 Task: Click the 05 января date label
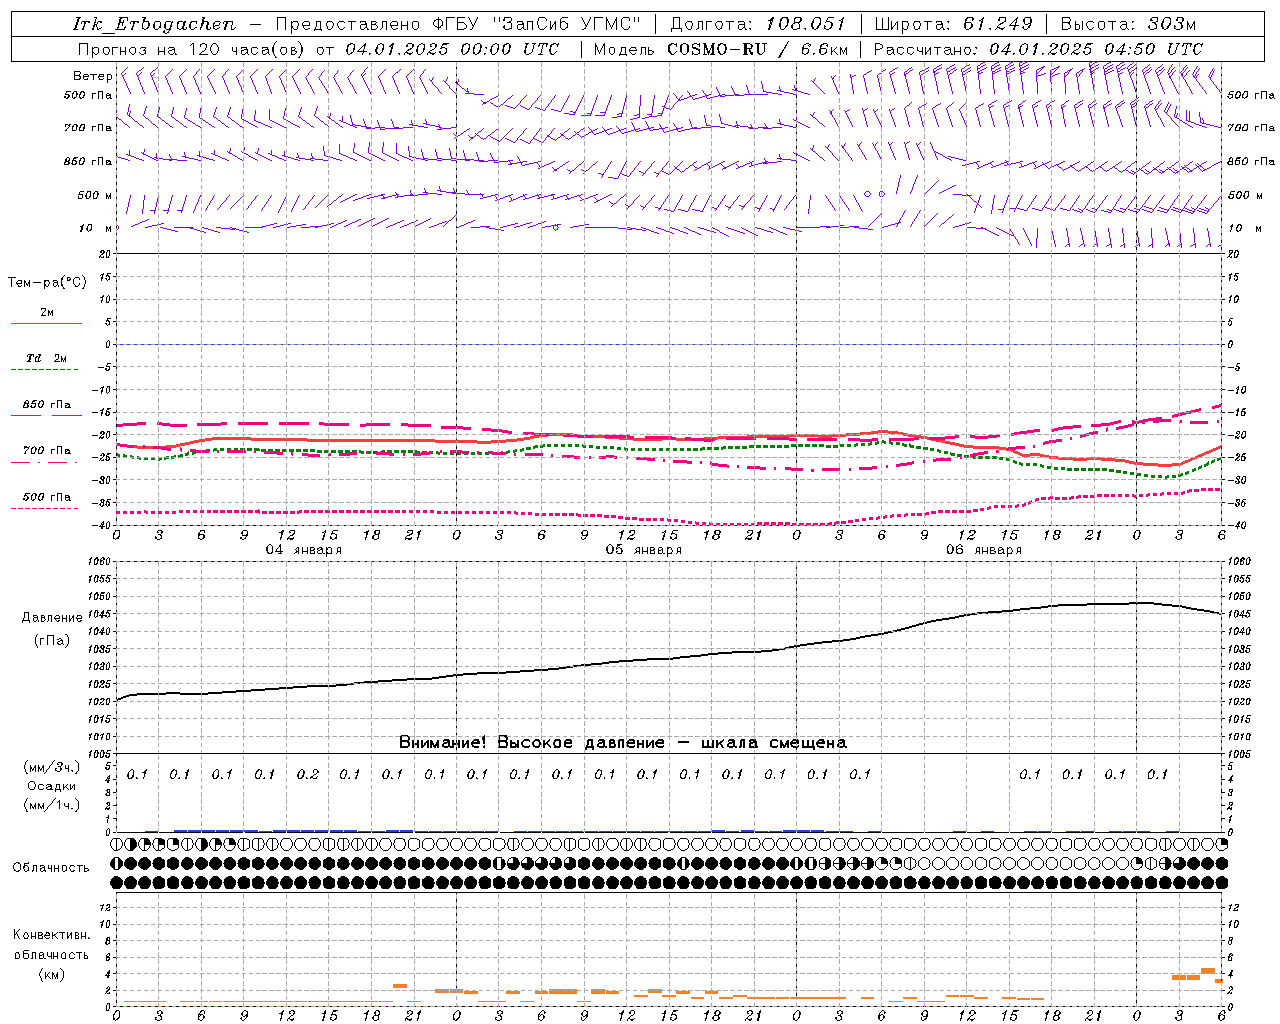(x=644, y=550)
